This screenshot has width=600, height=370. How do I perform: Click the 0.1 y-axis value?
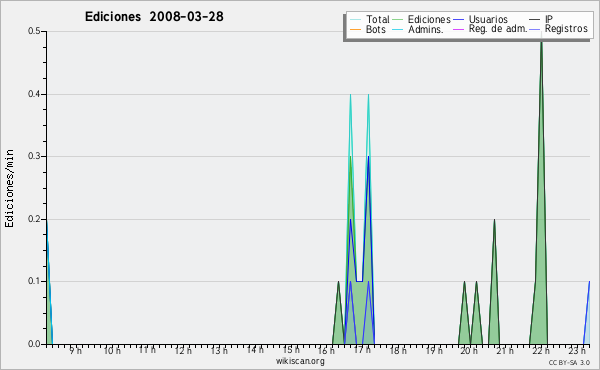(34, 281)
